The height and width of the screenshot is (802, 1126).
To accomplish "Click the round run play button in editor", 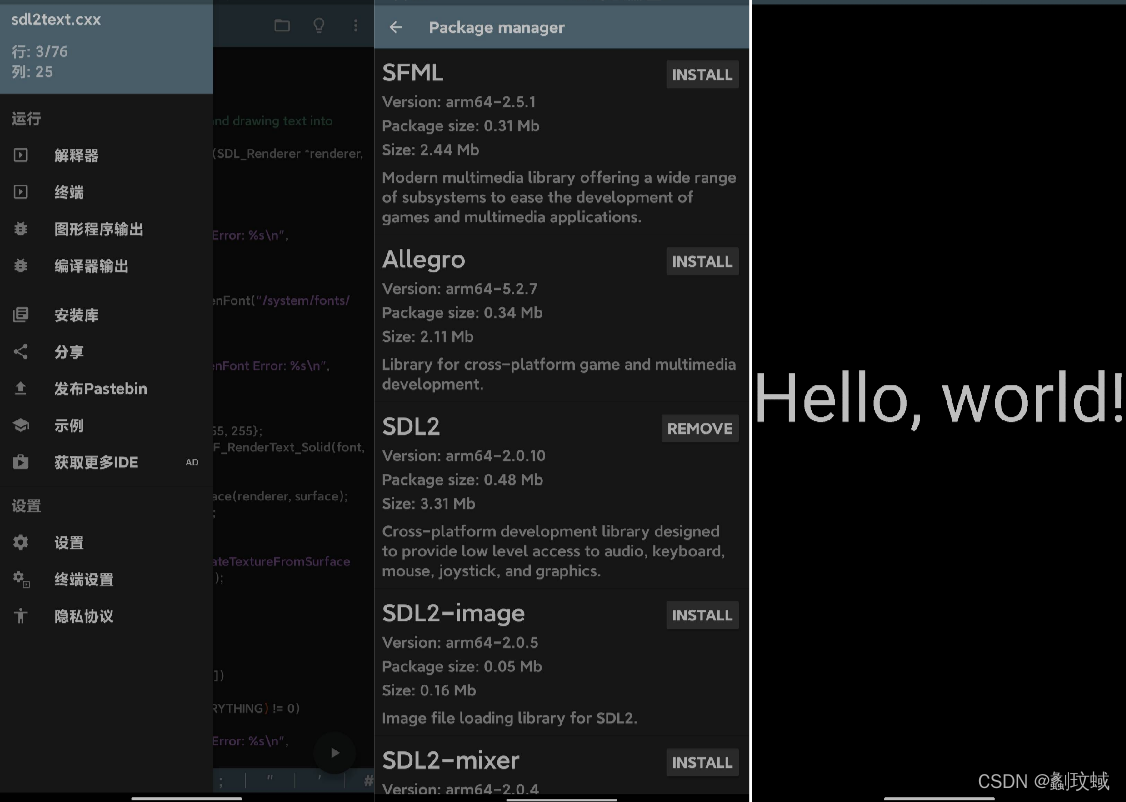I will (335, 752).
